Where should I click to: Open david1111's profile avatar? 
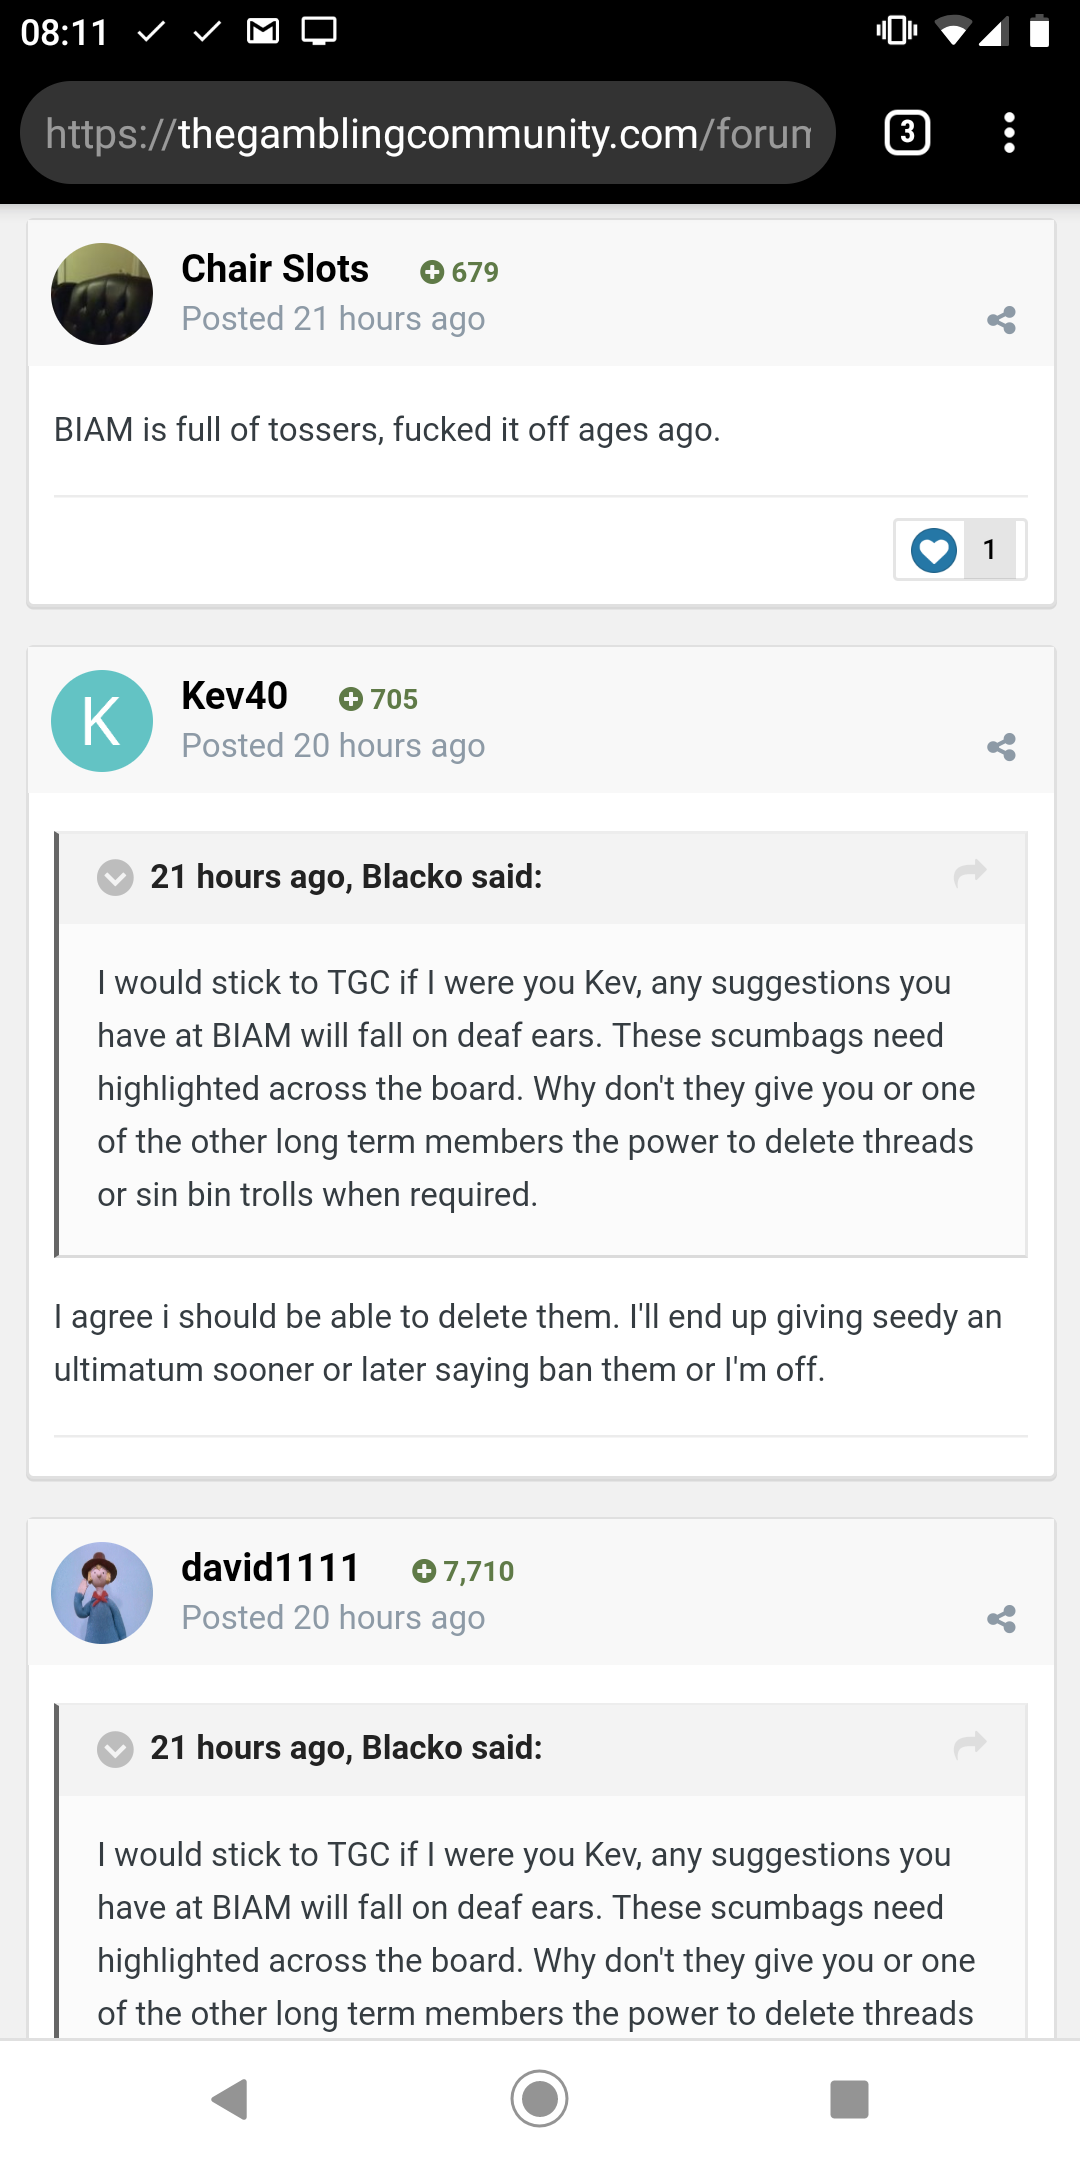coord(102,1593)
